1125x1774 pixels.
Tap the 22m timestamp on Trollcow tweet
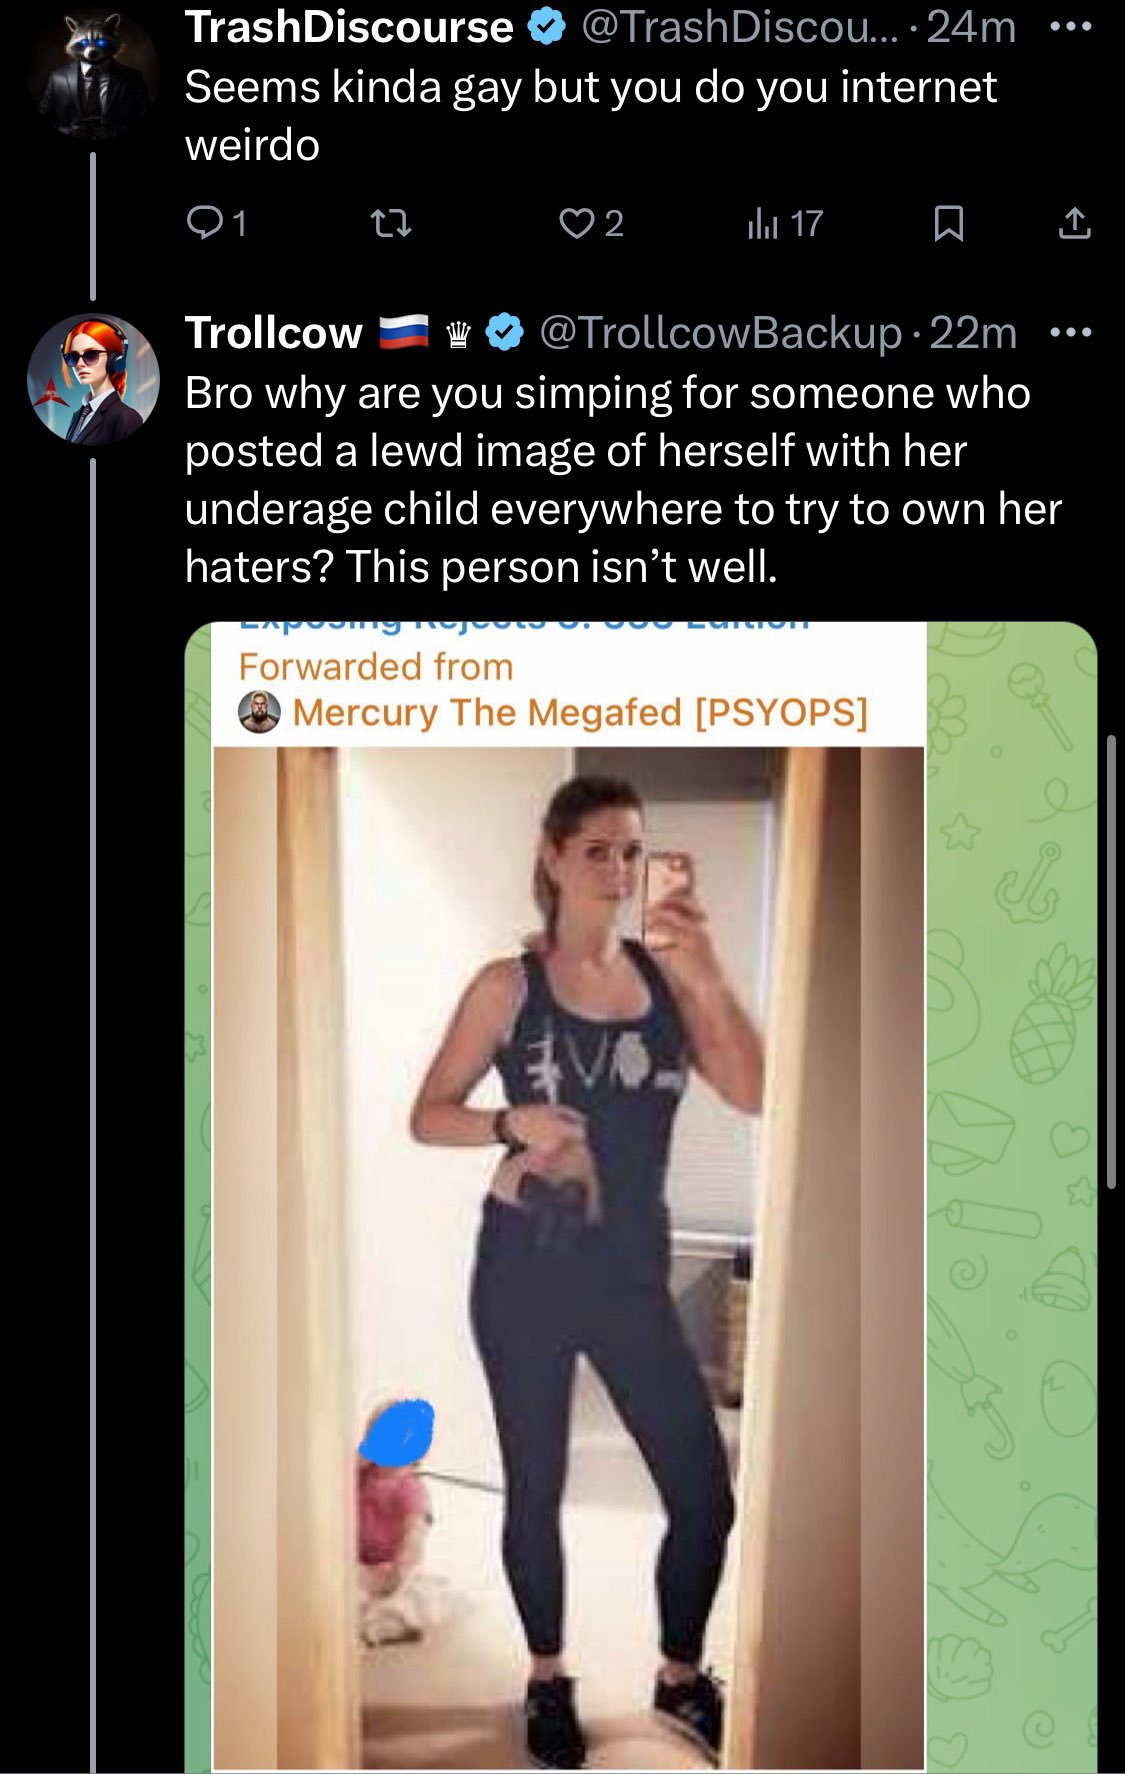[x=973, y=332]
